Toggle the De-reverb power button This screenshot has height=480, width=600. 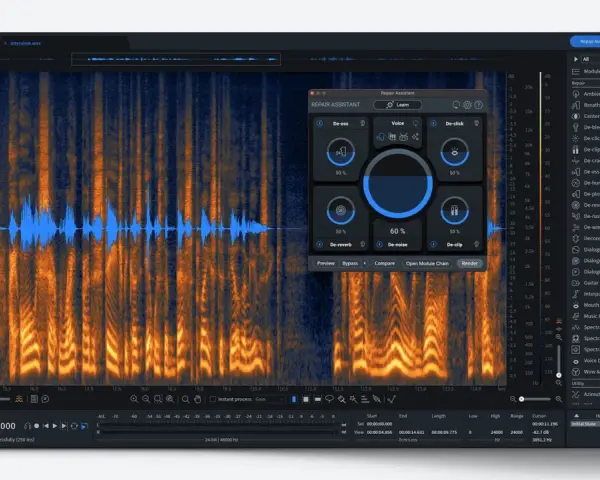(x=320, y=244)
